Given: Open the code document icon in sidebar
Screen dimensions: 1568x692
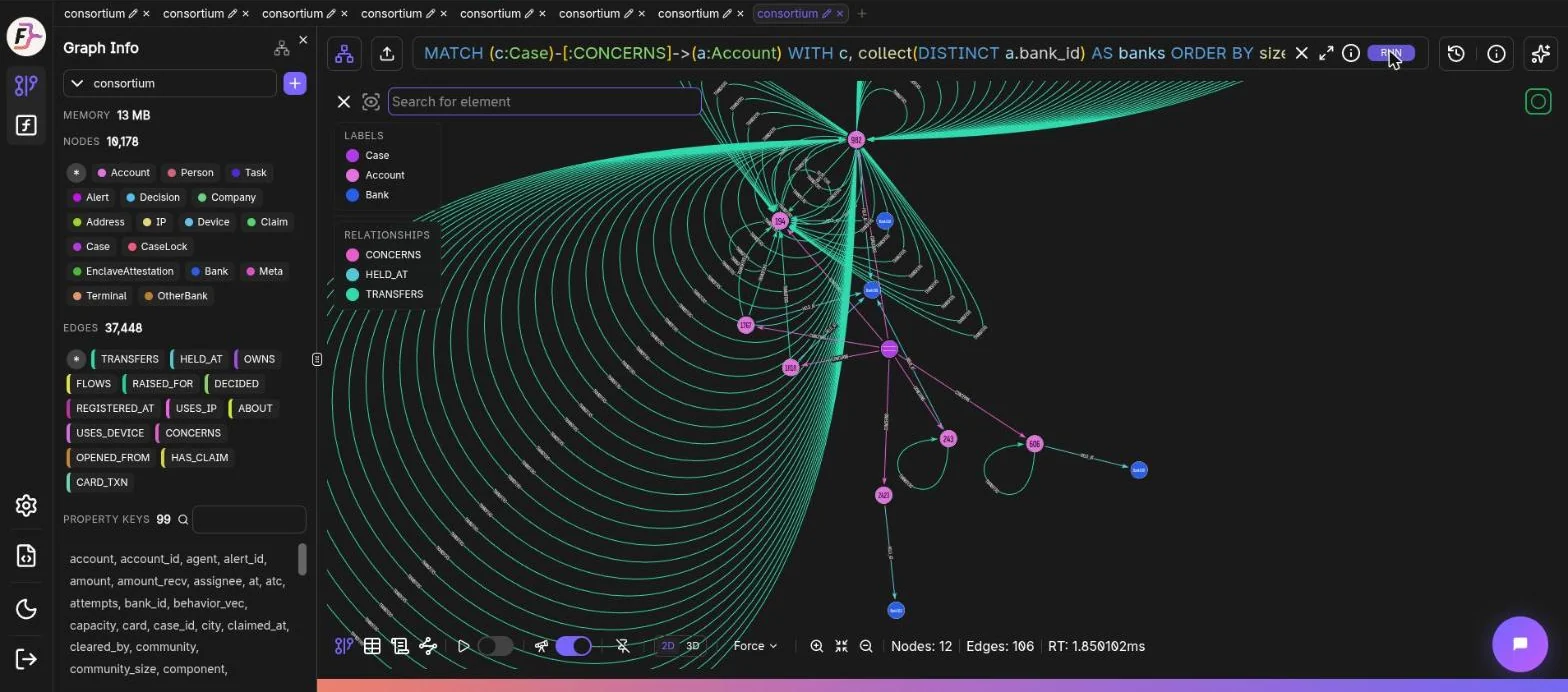Looking at the screenshot, I should point(26,556).
